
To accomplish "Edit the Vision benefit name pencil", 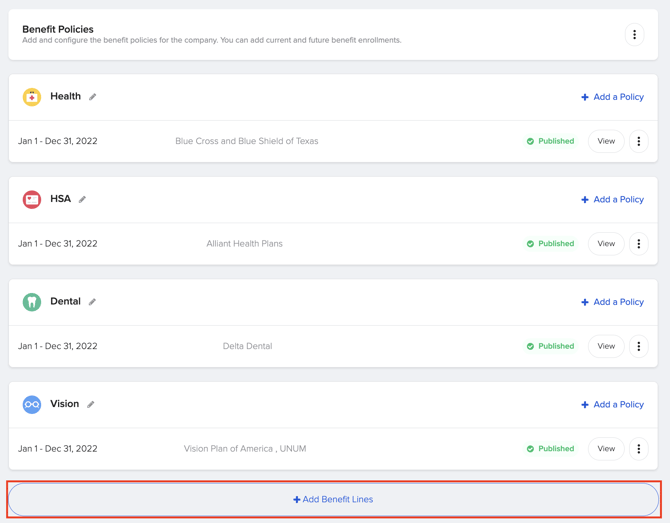I will point(91,405).
